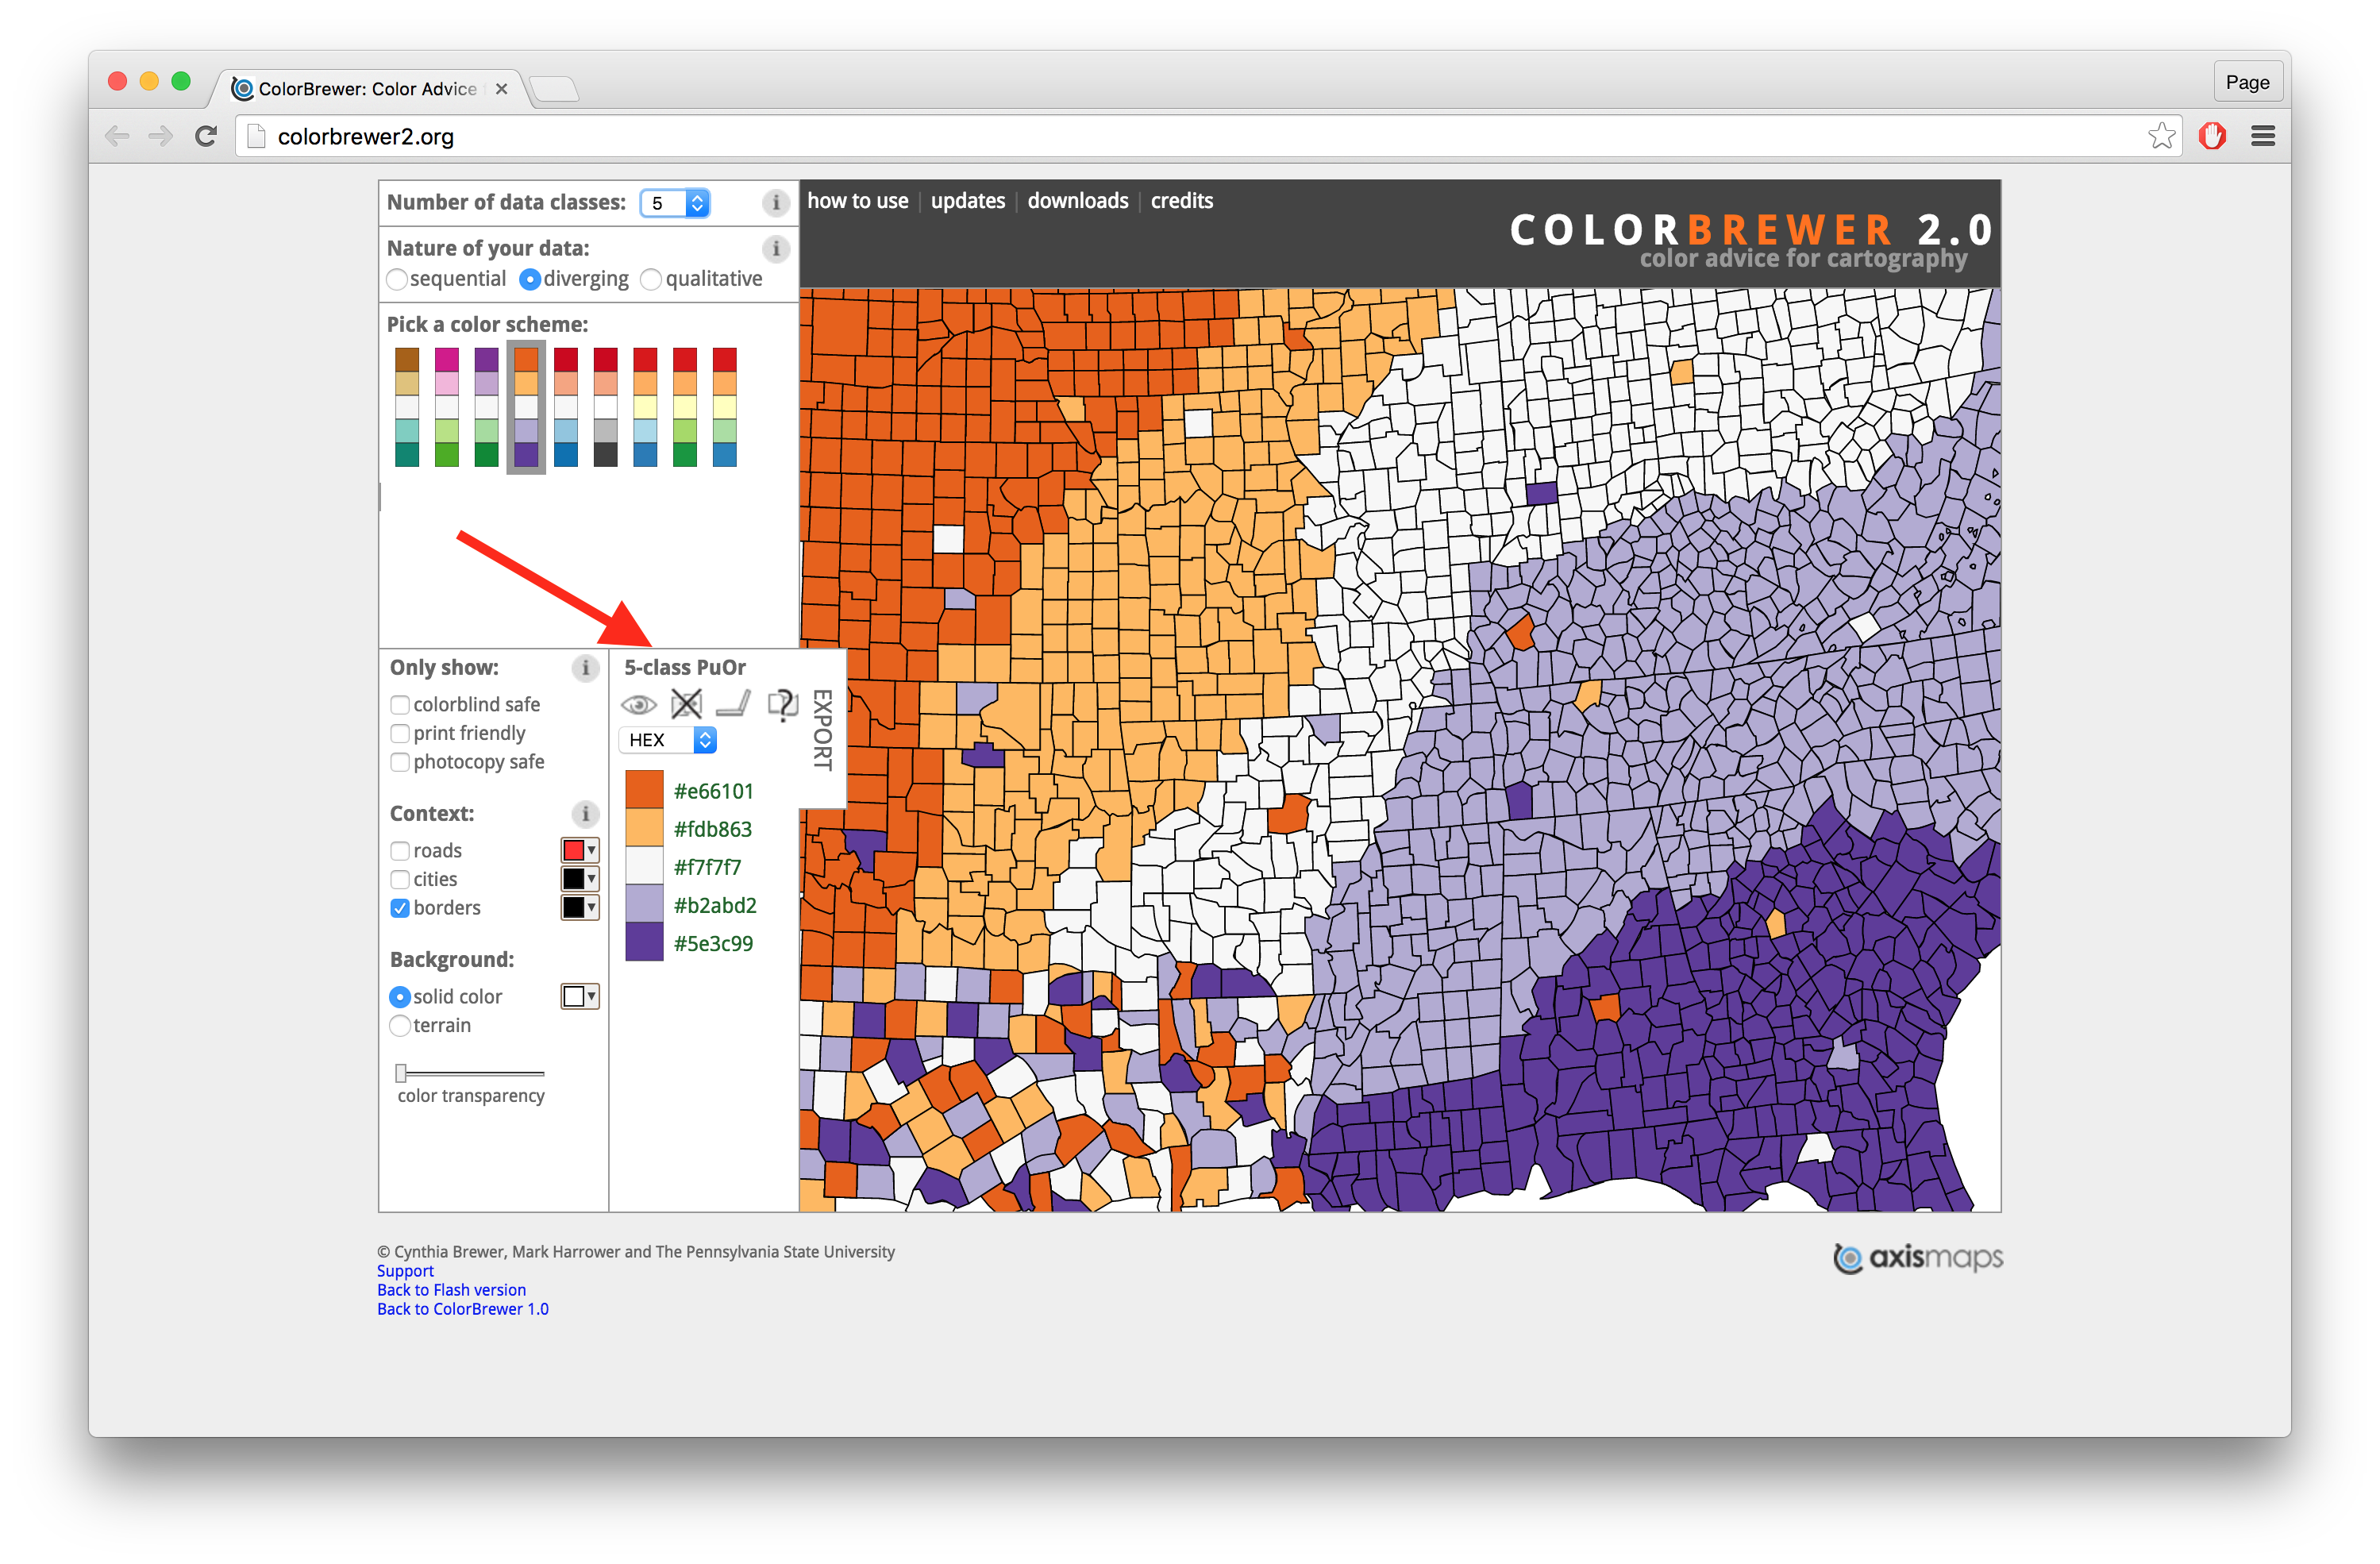The image size is (2380, 1564).
Task: Click the color transparency slider handle
Action: point(401,1073)
